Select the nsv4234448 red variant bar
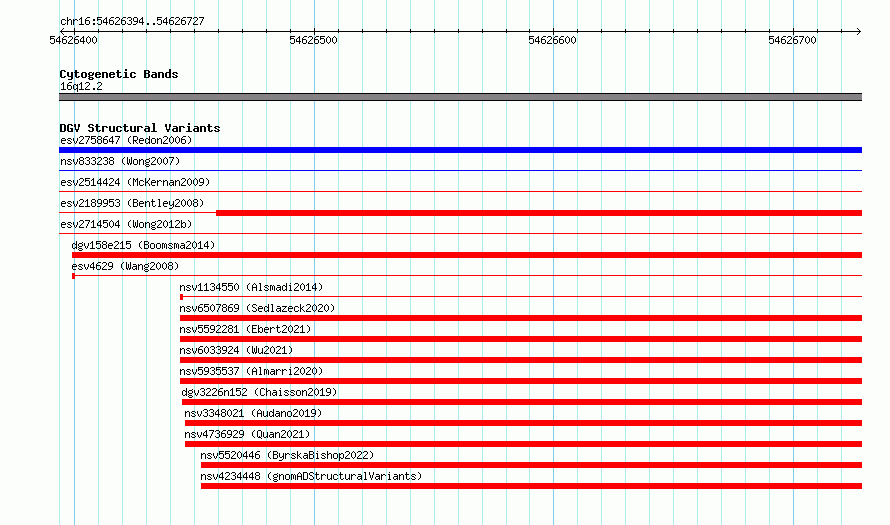 tap(531, 486)
